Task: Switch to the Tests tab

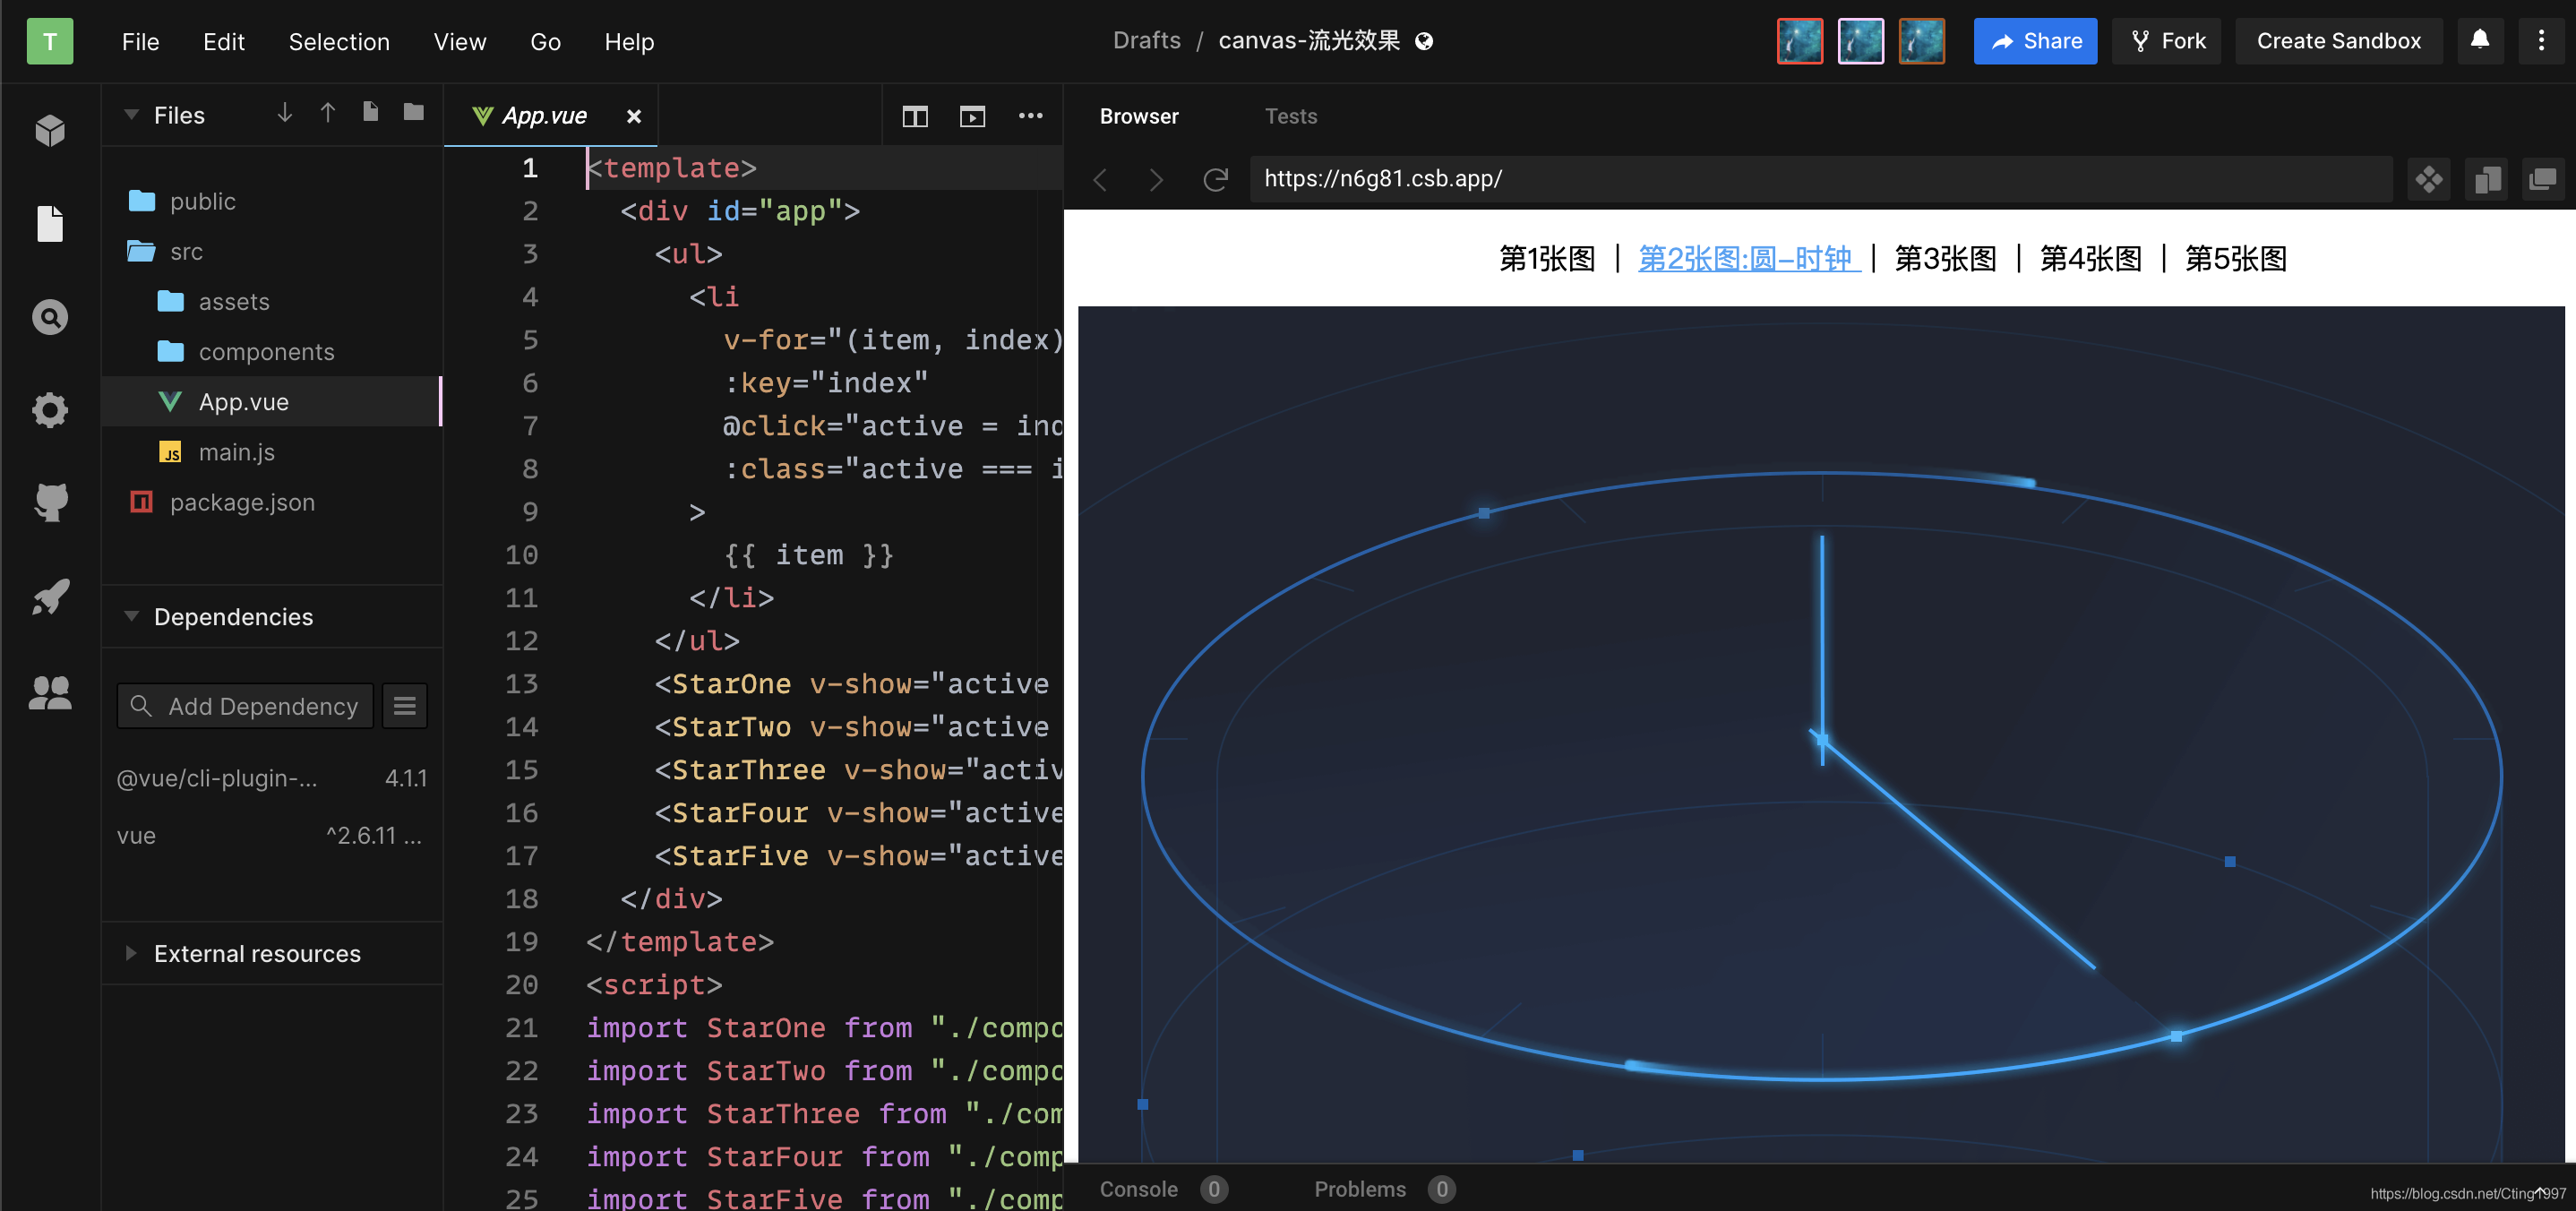Action: point(1290,116)
